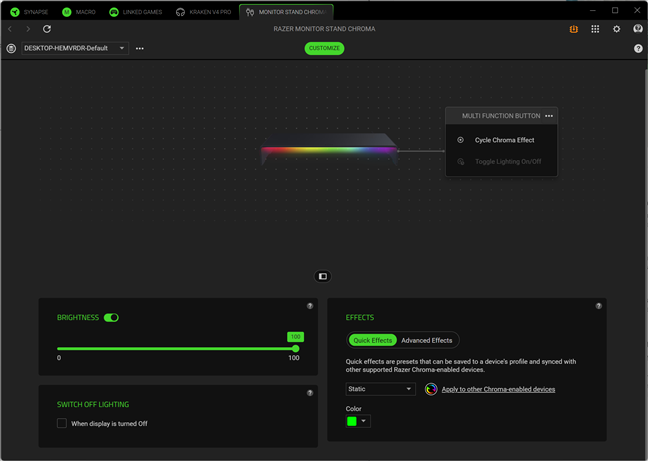Screen dimensions: 648x461
Task: Check When display is turned Off
Action: pos(62,423)
